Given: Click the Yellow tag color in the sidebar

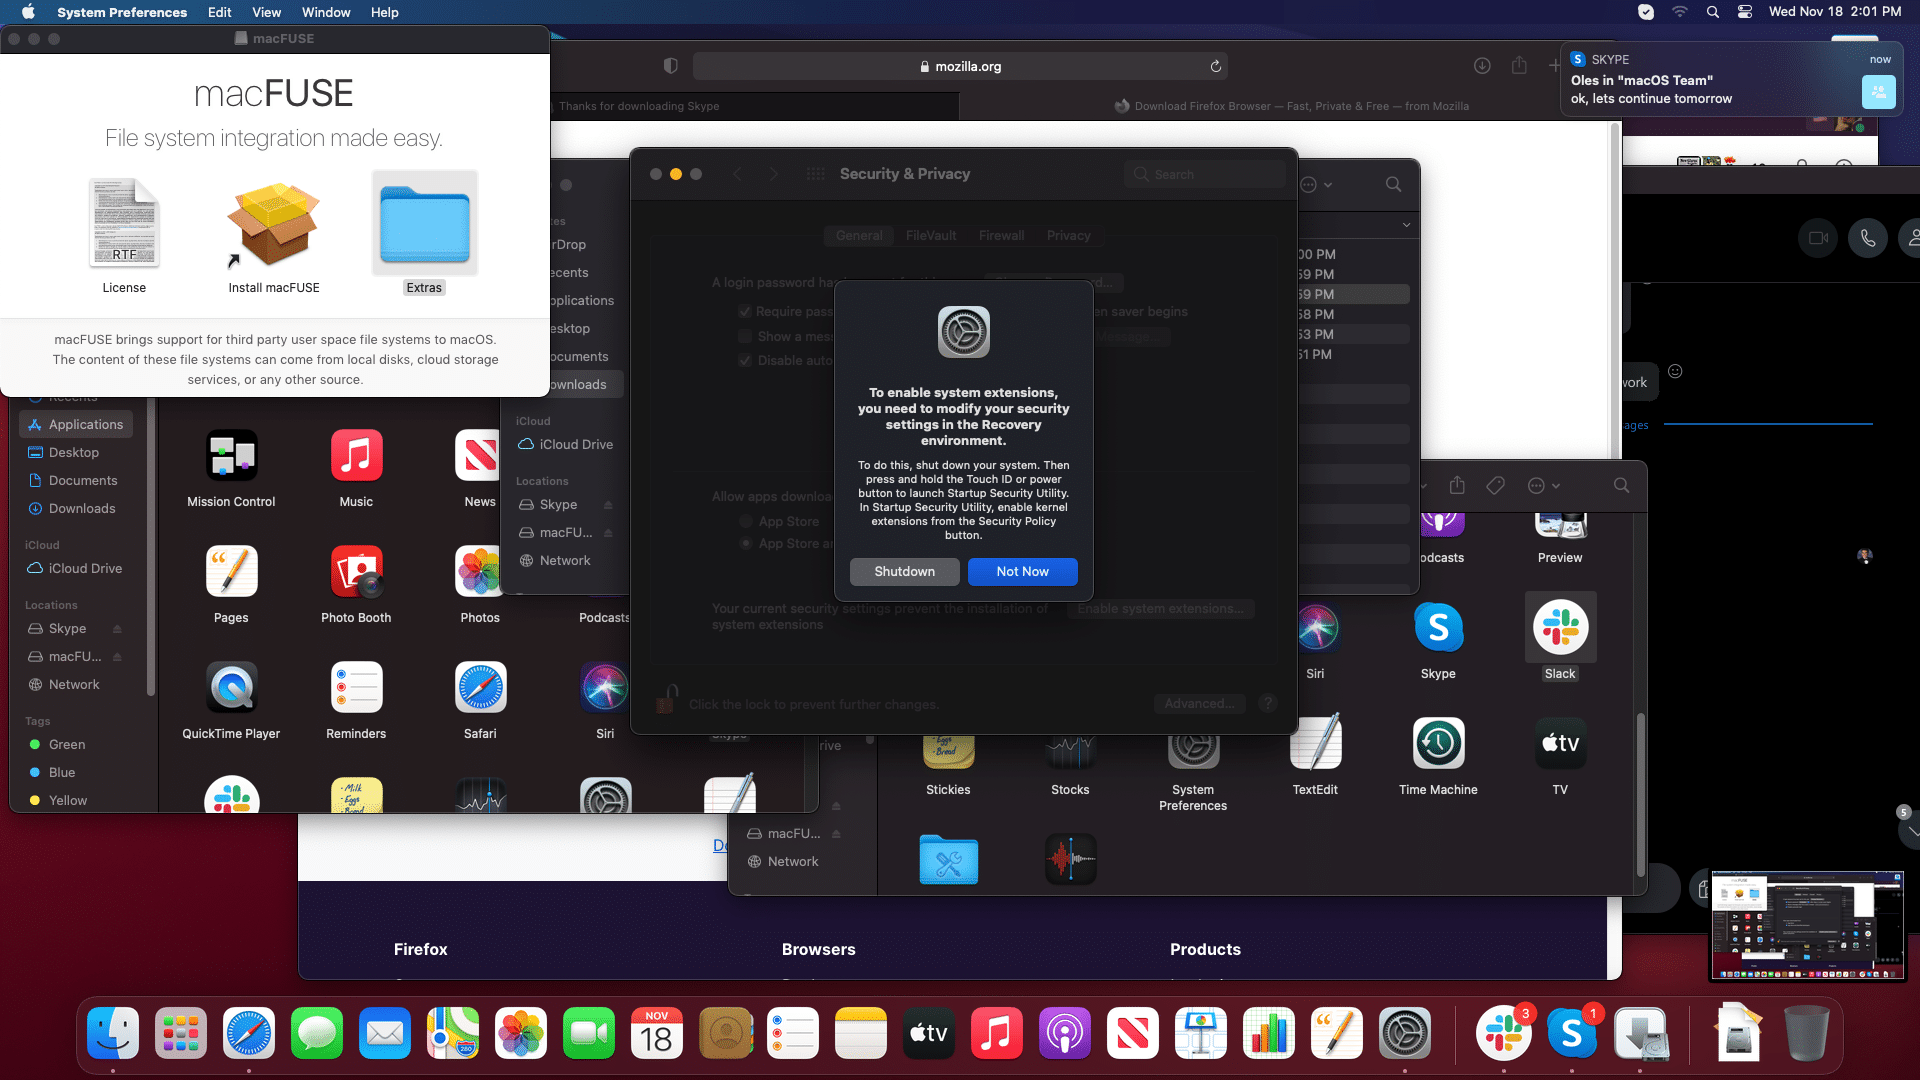Looking at the screenshot, I should [67, 800].
